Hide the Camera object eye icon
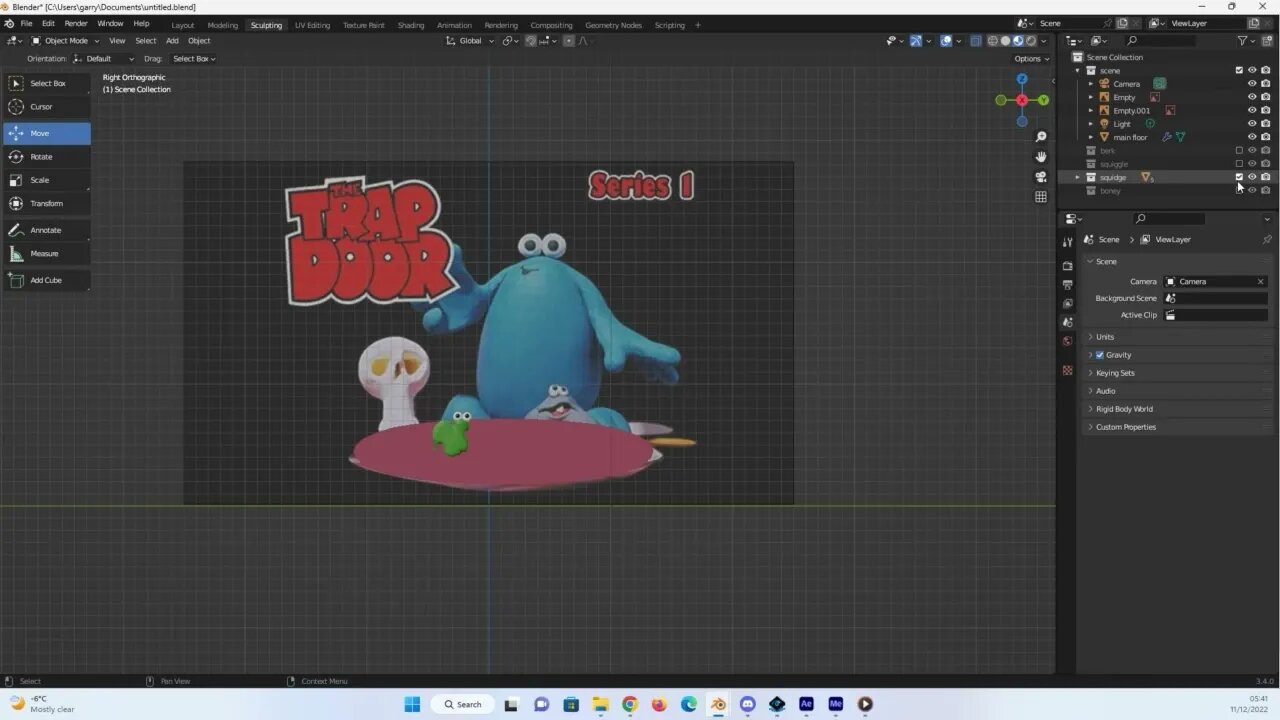The image size is (1280, 720). pos(1252,84)
